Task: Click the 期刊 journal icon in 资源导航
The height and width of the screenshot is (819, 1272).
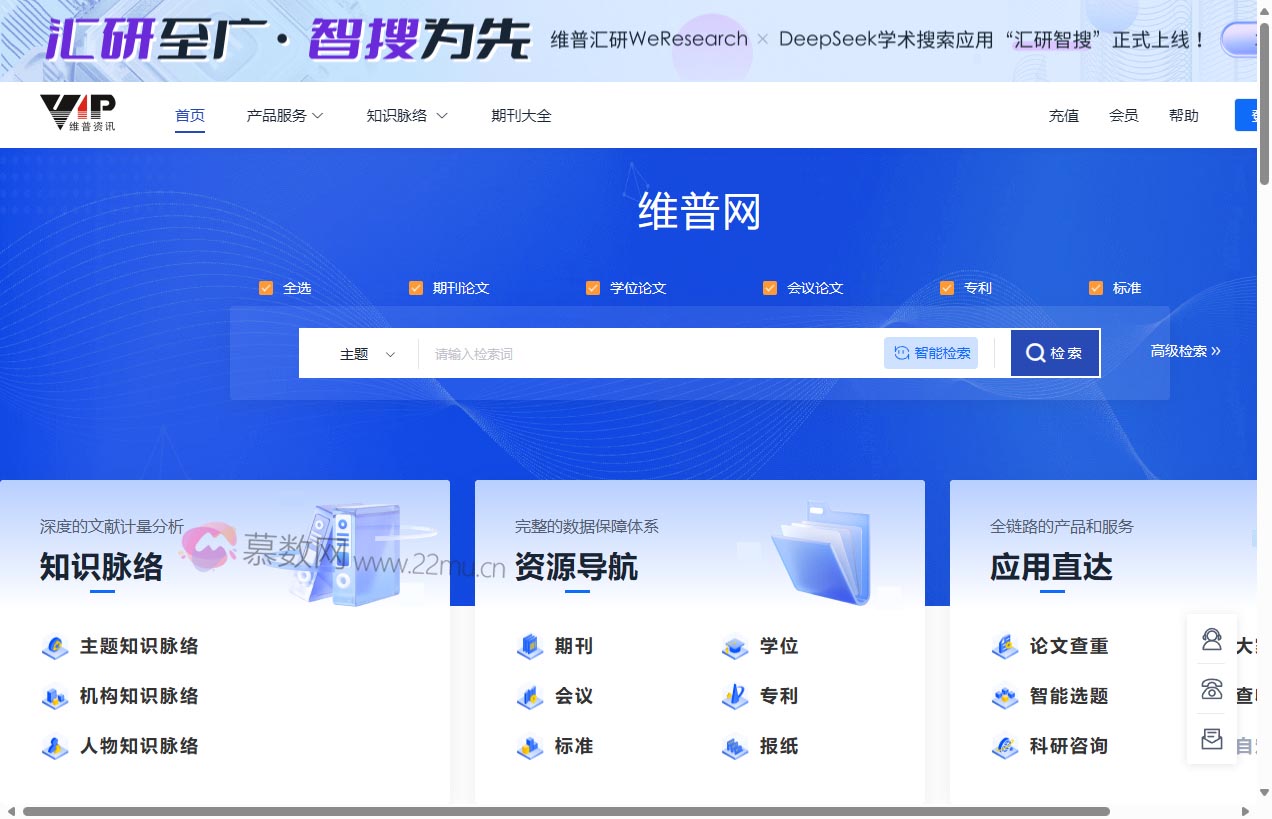Action: pyautogui.click(x=529, y=646)
